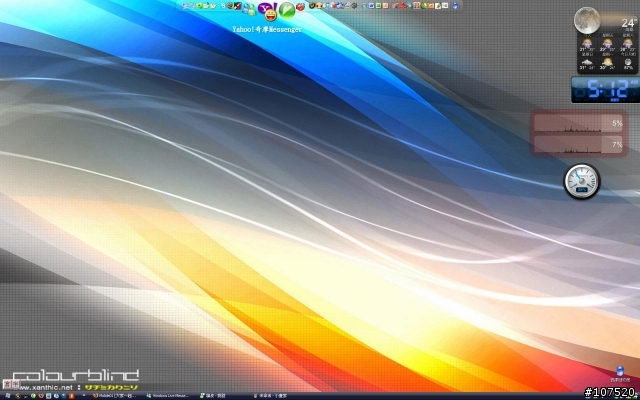The height and width of the screenshot is (400, 640).
Task: Open the Windows Start button
Action: point(7,396)
